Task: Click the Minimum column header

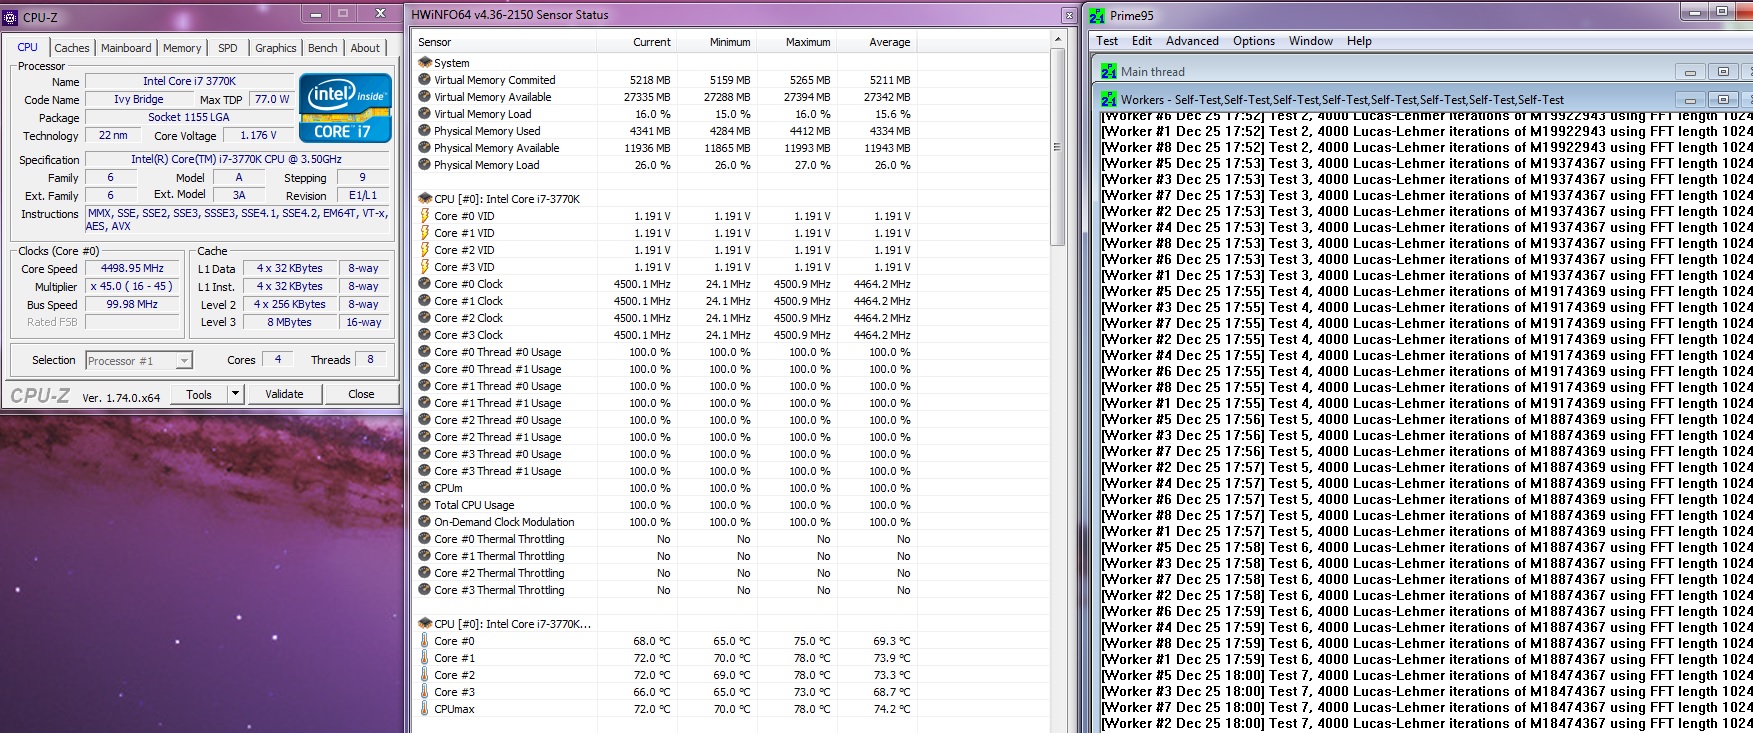Action: 717,42
